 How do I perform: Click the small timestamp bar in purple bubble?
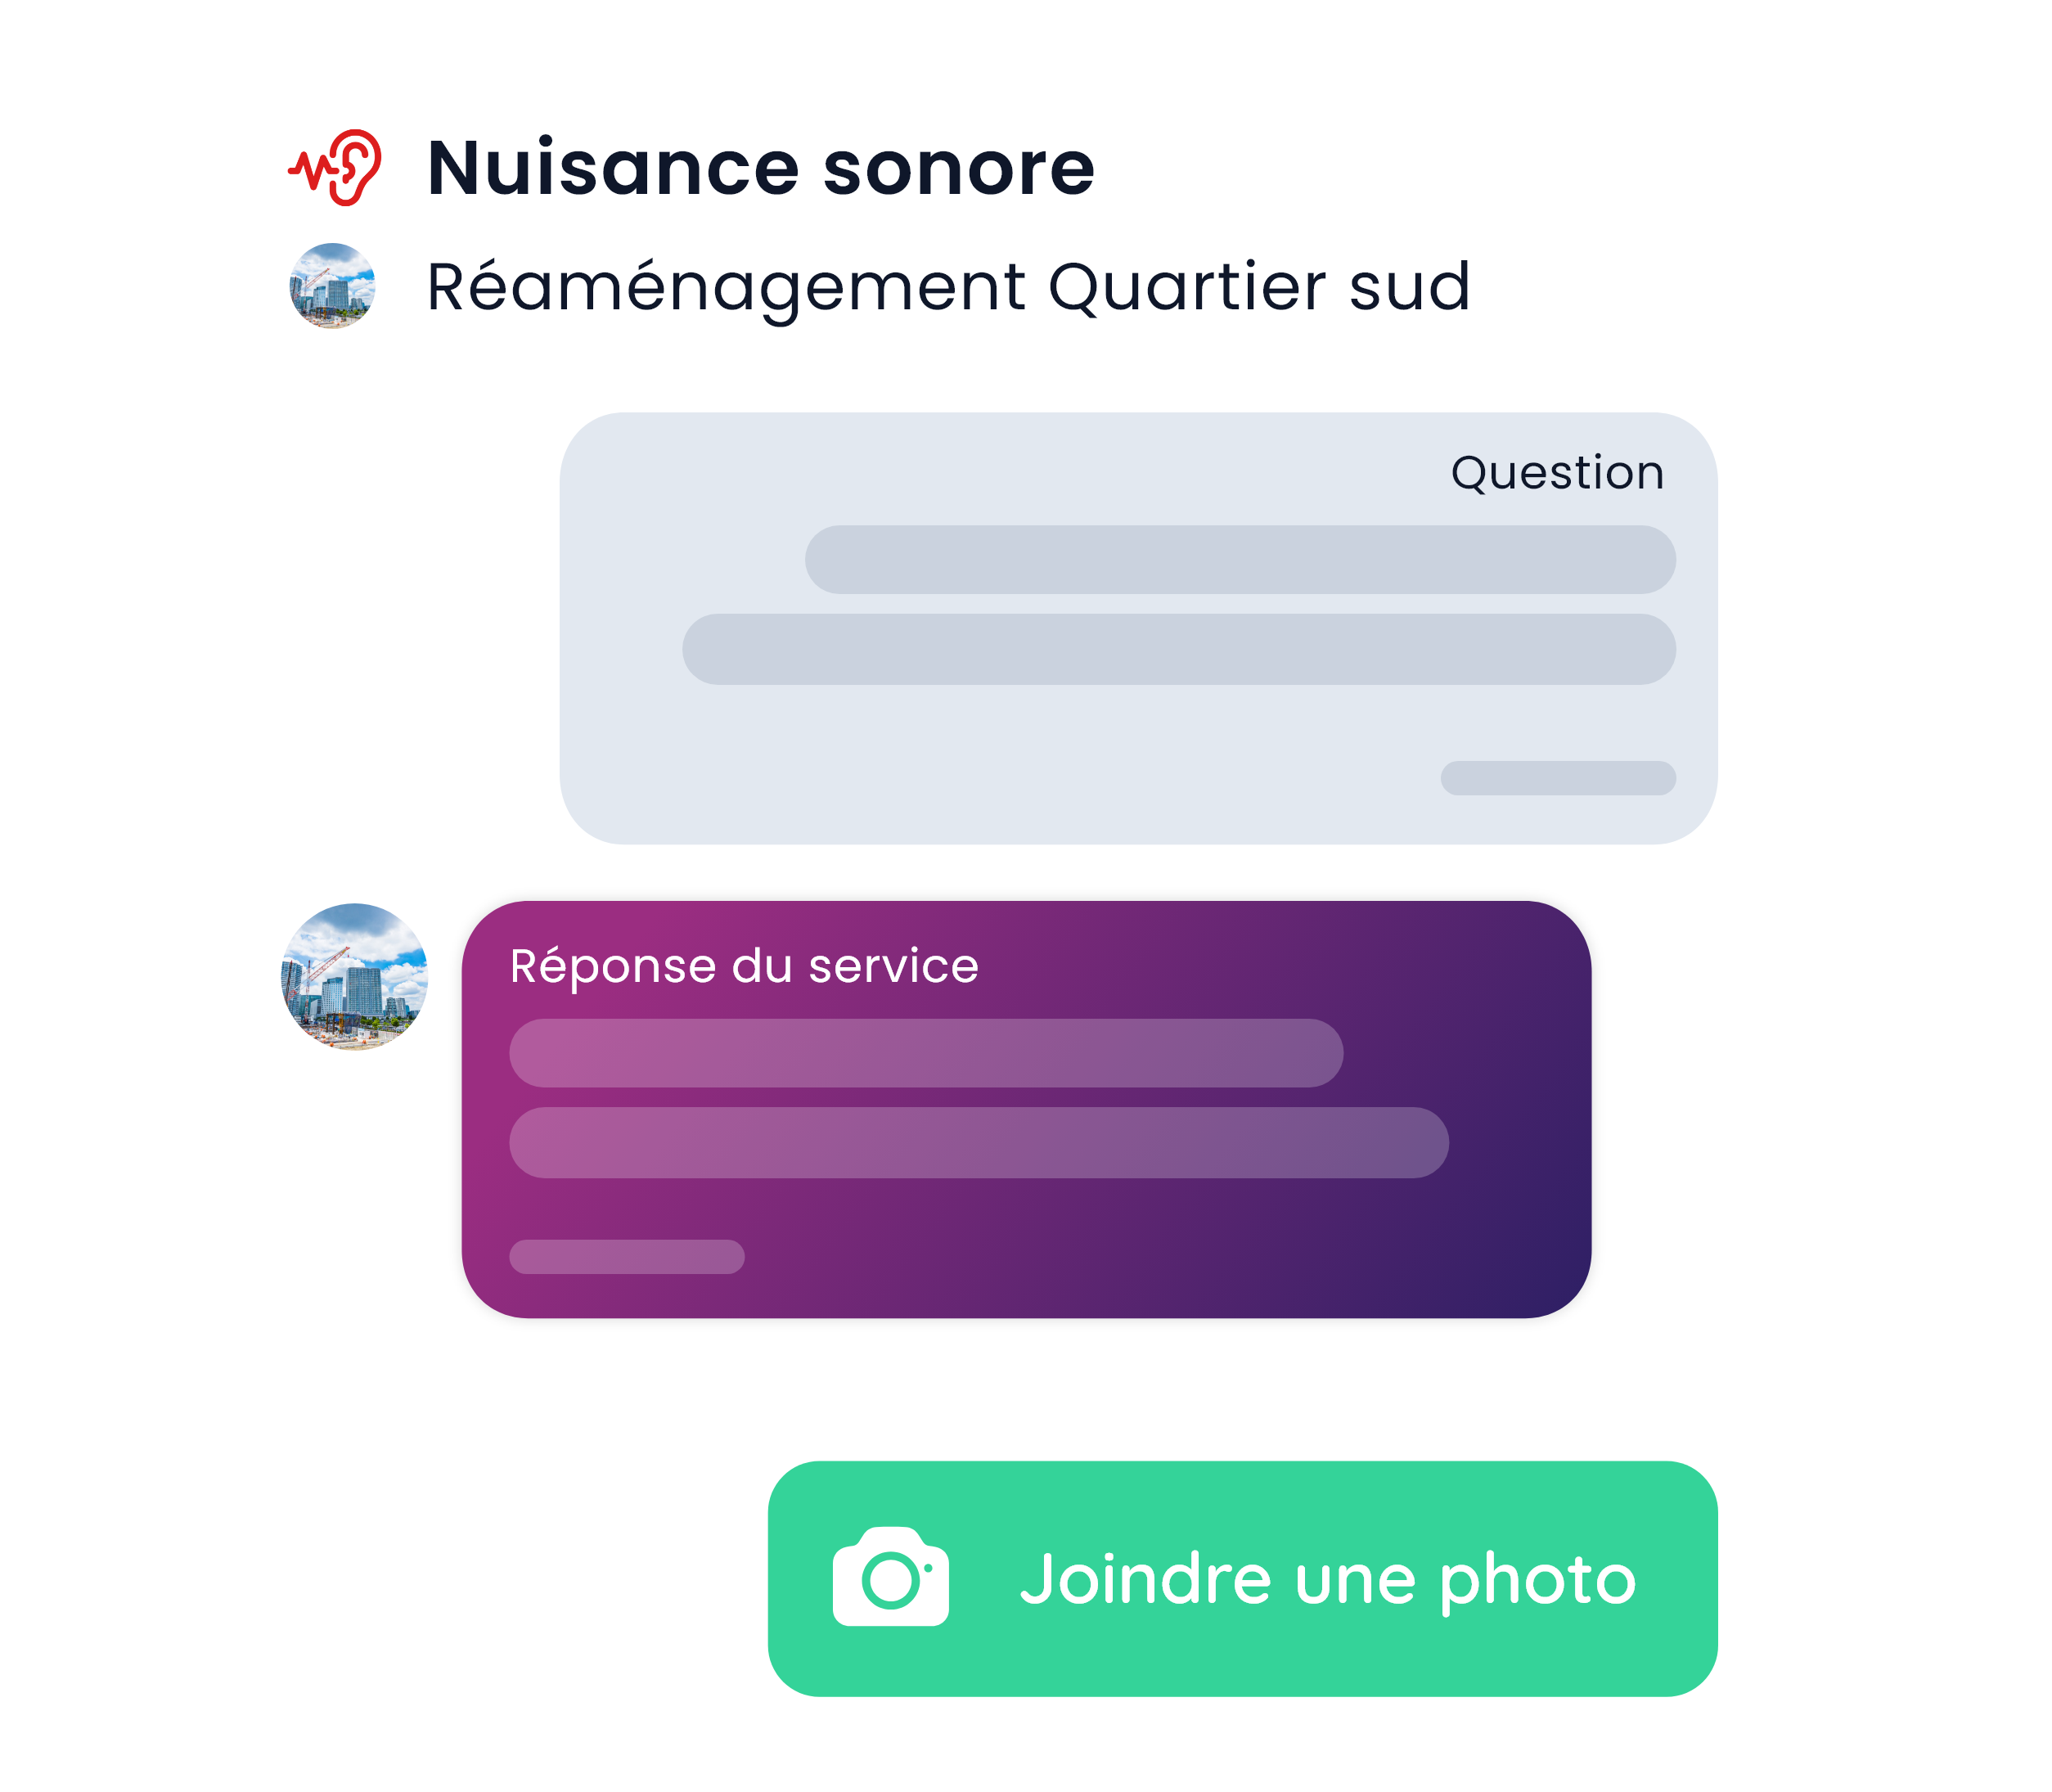tap(626, 1257)
